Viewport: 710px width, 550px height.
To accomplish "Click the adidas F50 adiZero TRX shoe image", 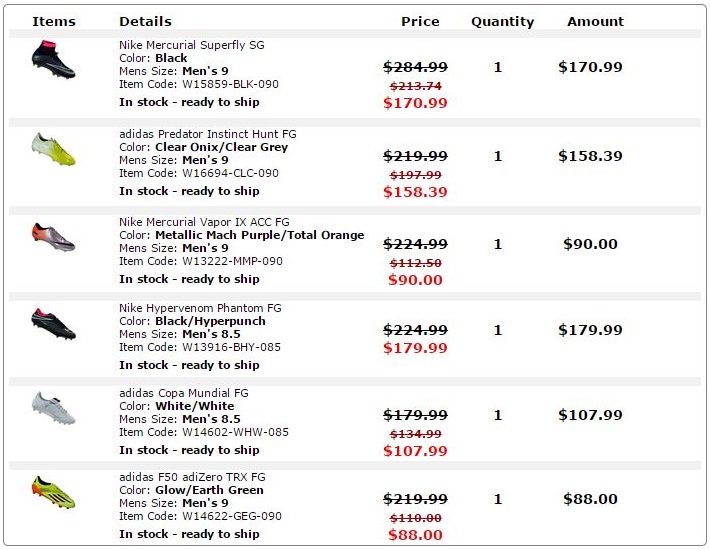I will point(53,492).
